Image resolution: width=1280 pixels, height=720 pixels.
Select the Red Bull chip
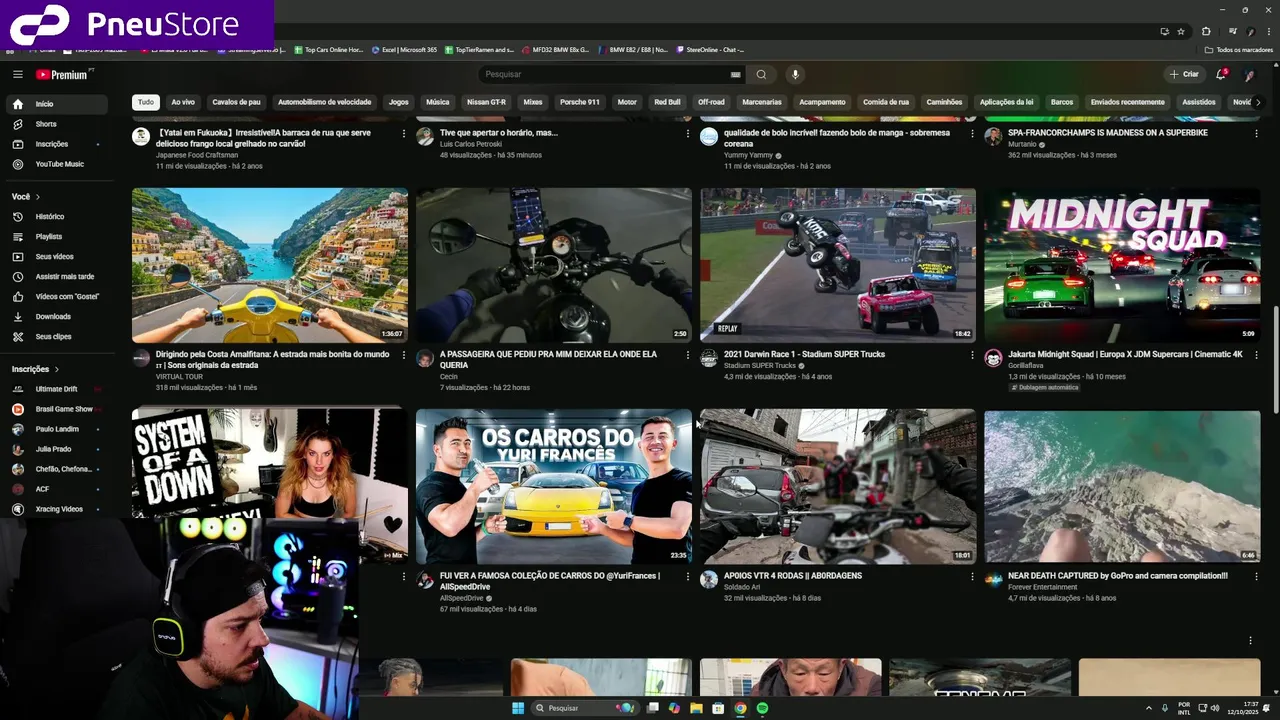[667, 102]
